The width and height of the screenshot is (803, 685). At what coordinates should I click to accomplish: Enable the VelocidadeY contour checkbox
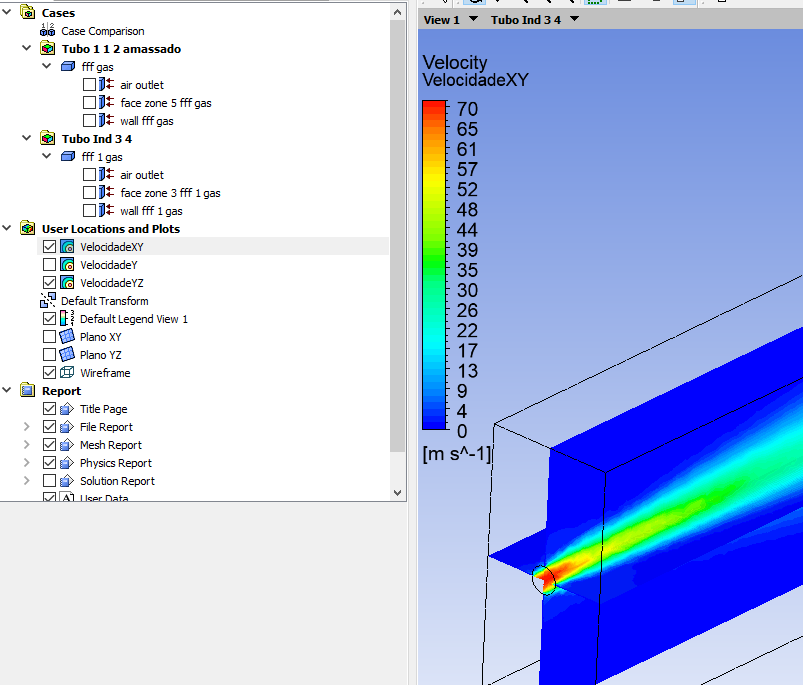point(49,265)
